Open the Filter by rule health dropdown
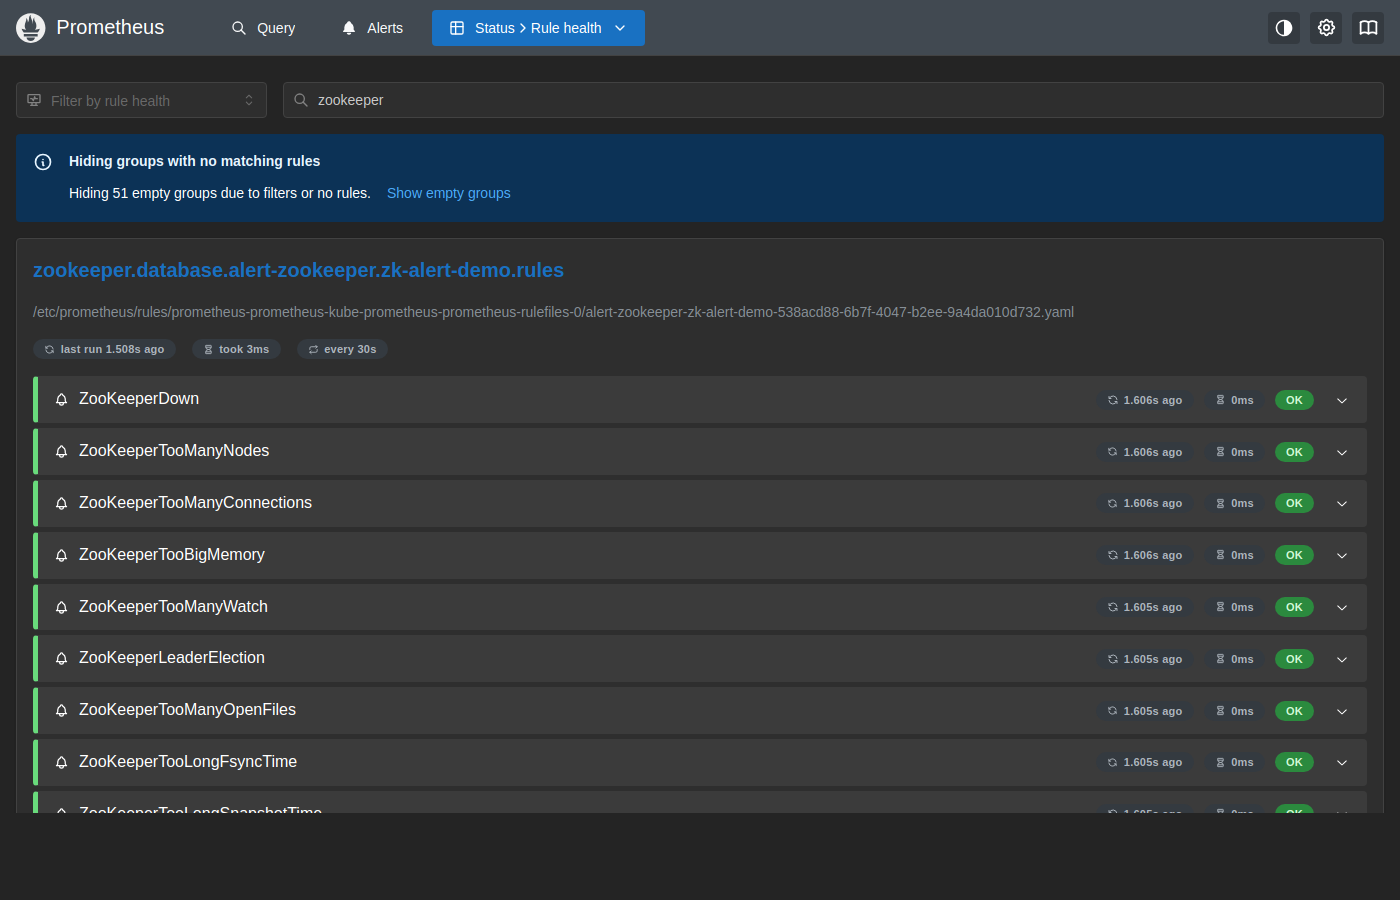Image resolution: width=1400 pixels, height=900 pixels. pyautogui.click(x=141, y=100)
